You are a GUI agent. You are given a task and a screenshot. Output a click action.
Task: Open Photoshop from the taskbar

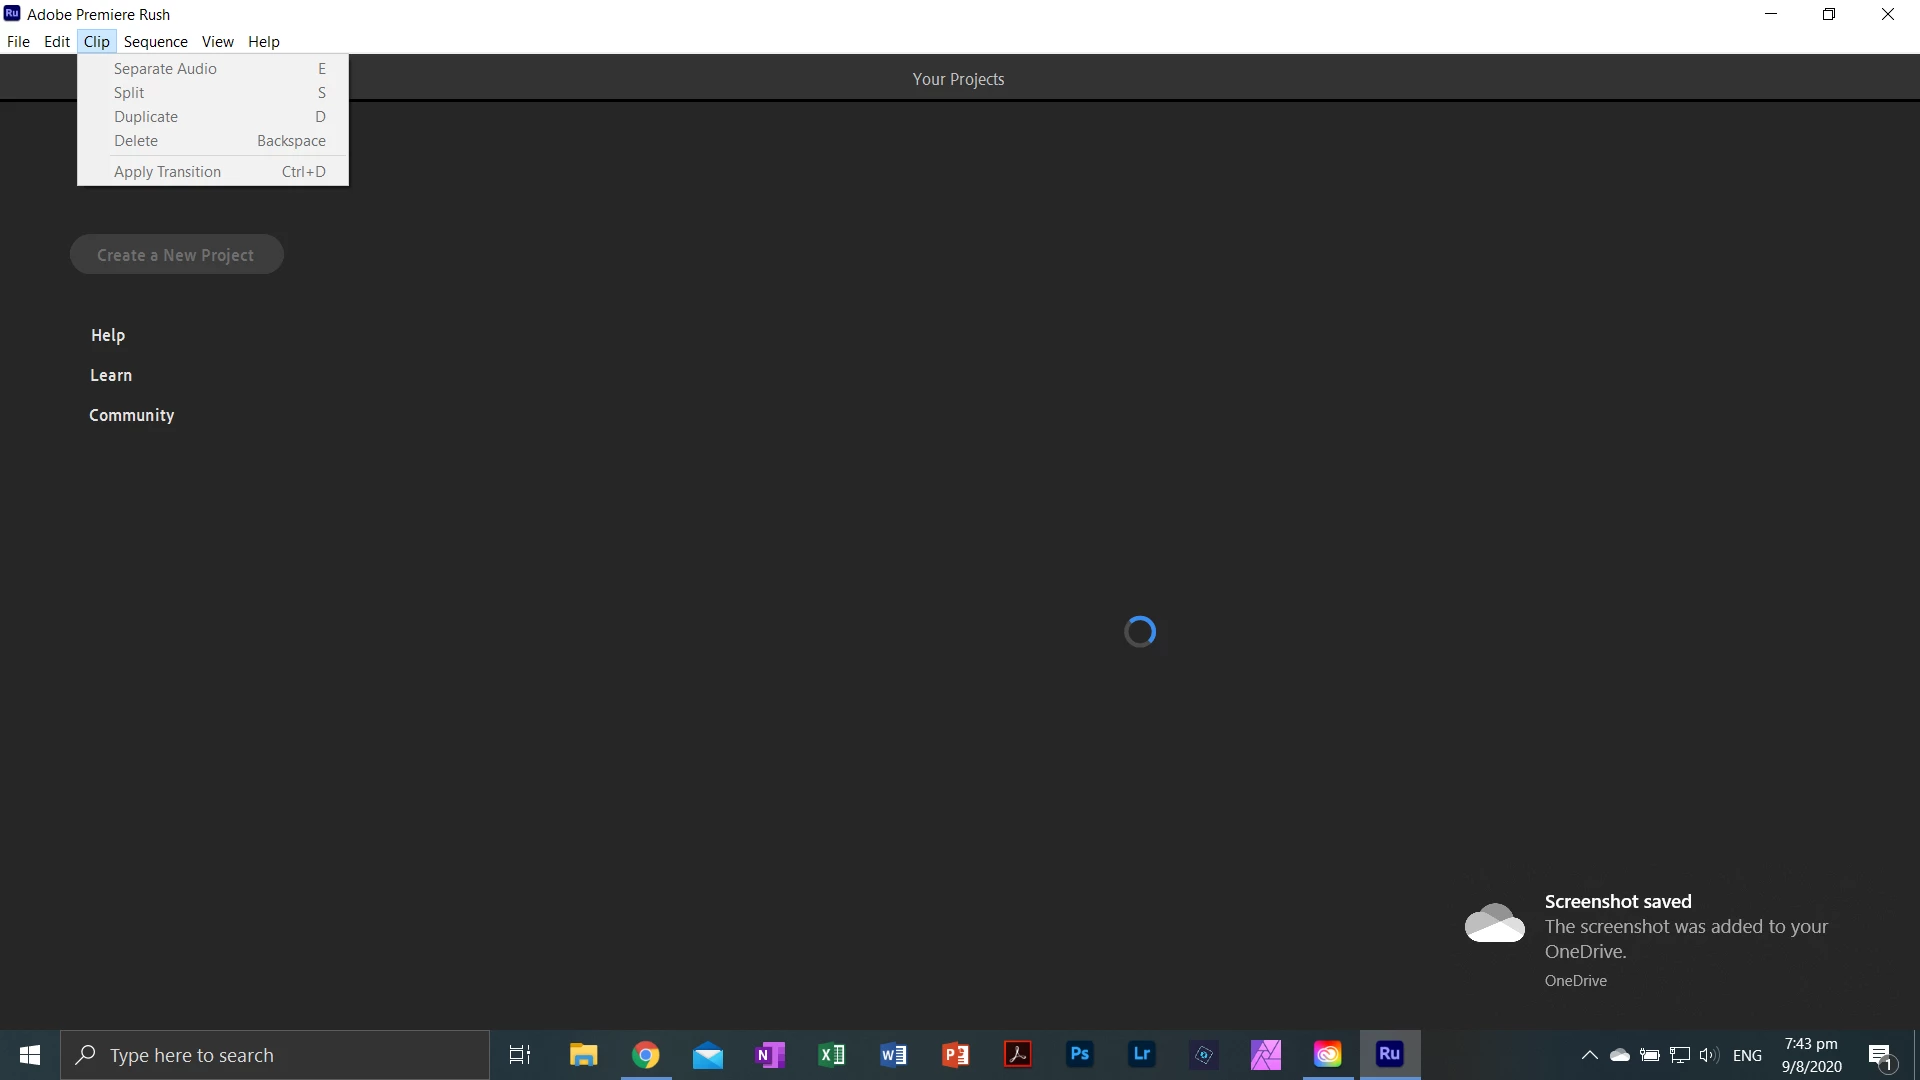1079,1054
